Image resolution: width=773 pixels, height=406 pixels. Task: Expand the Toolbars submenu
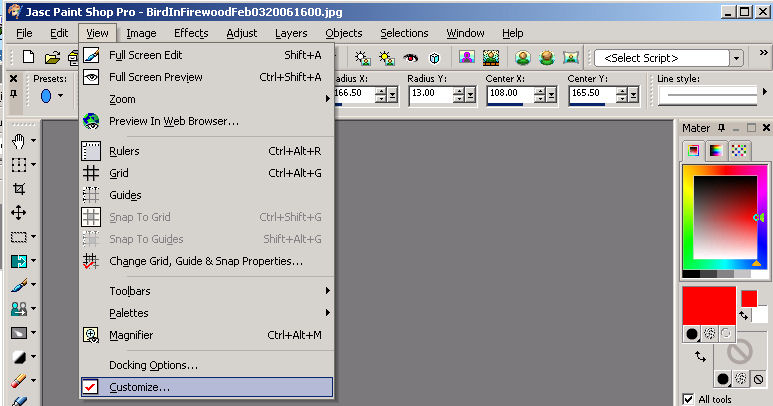pyautogui.click(x=130, y=291)
